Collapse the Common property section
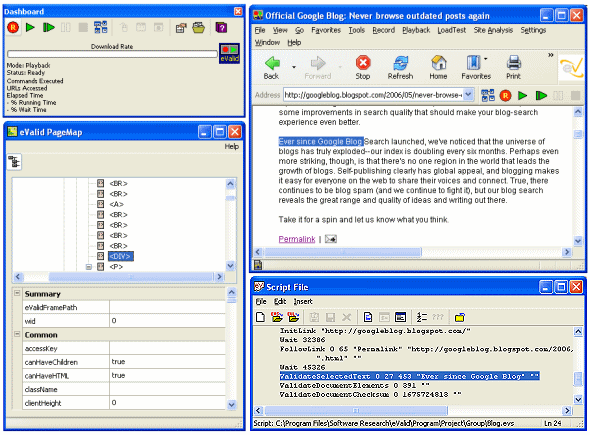This screenshot has width=590, height=435. coord(17,334)
